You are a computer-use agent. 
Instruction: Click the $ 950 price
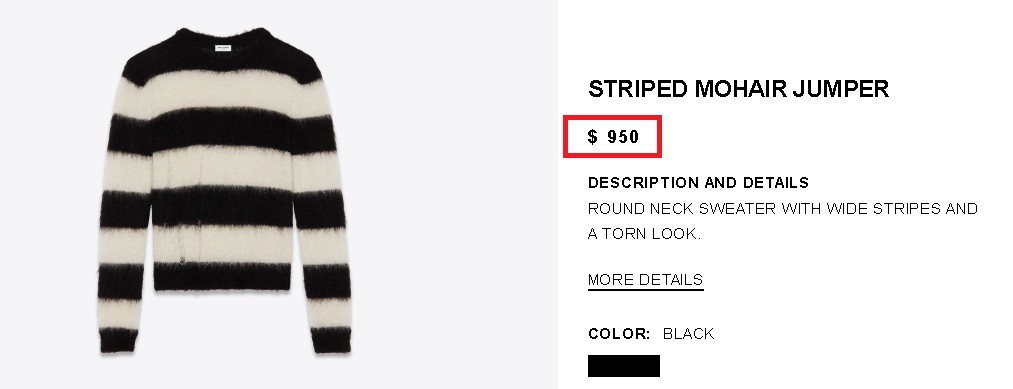[x=613, y=136]
